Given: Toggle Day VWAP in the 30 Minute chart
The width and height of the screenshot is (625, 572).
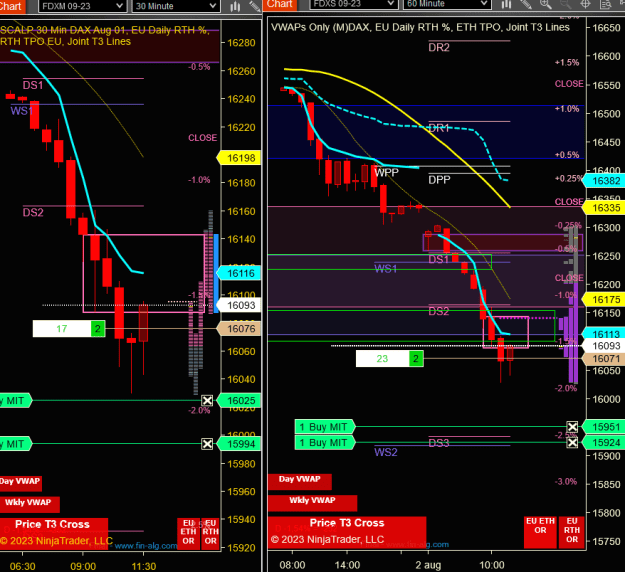Looking at the screenshot, I should 21,482.
